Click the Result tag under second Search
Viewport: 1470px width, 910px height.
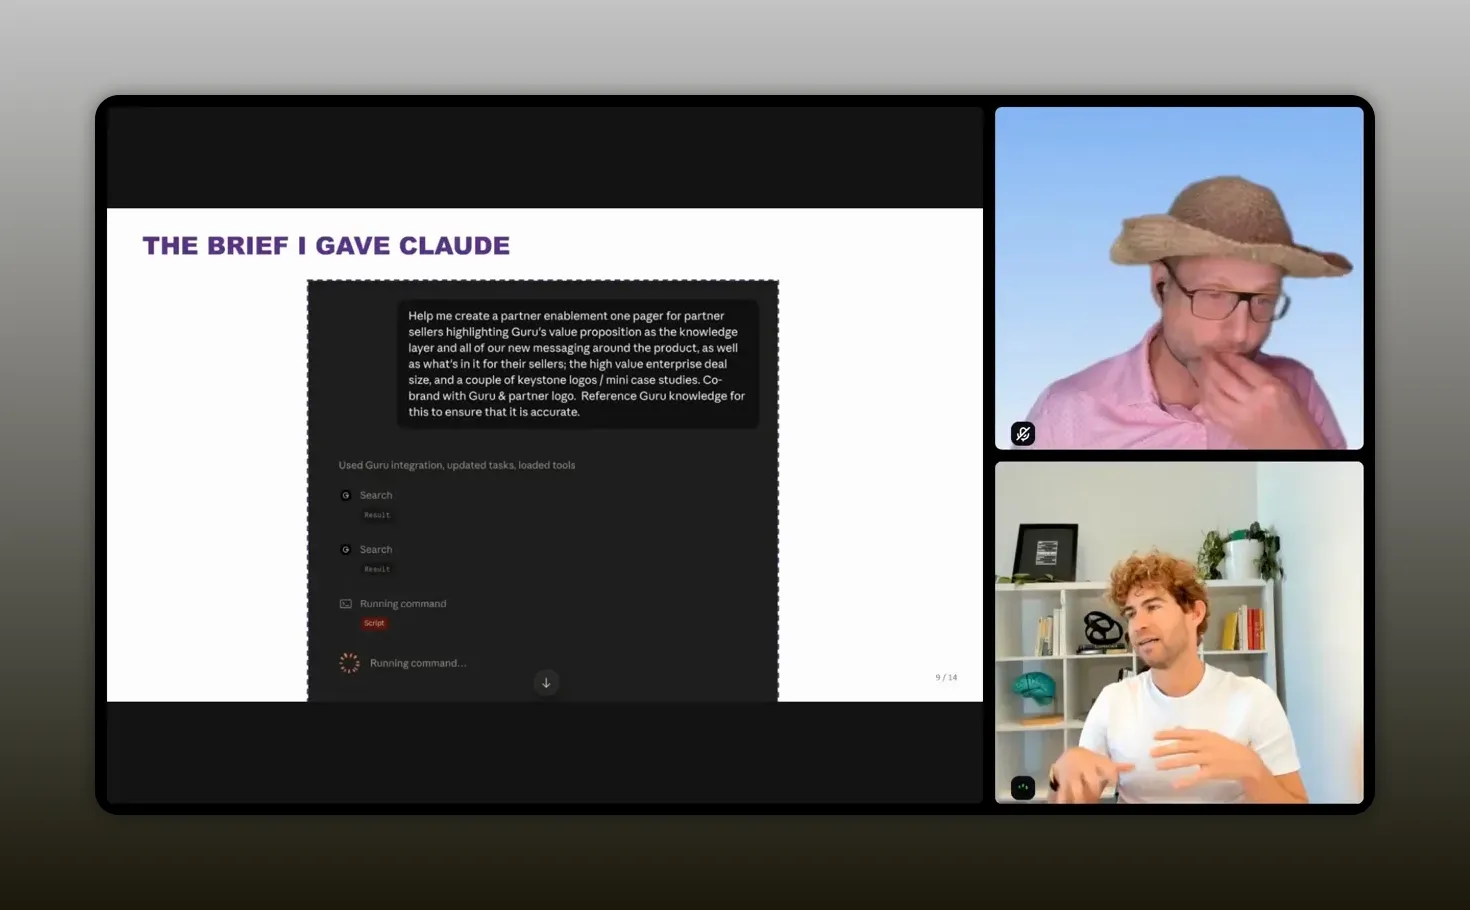pyautogui.click(x=377, y=569)
